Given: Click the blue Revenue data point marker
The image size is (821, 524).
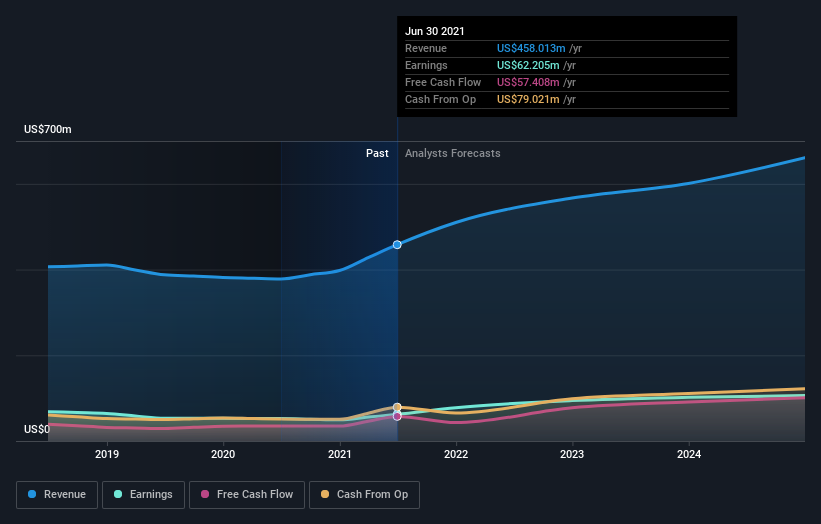Looking at the screenshot, I should pyautogui.click(x=397, y=244).
